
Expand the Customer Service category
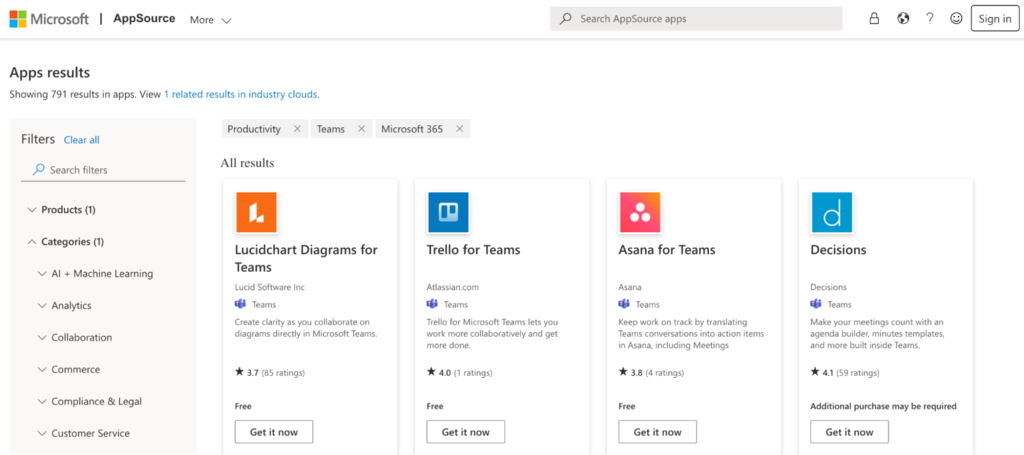coord(83,433)
